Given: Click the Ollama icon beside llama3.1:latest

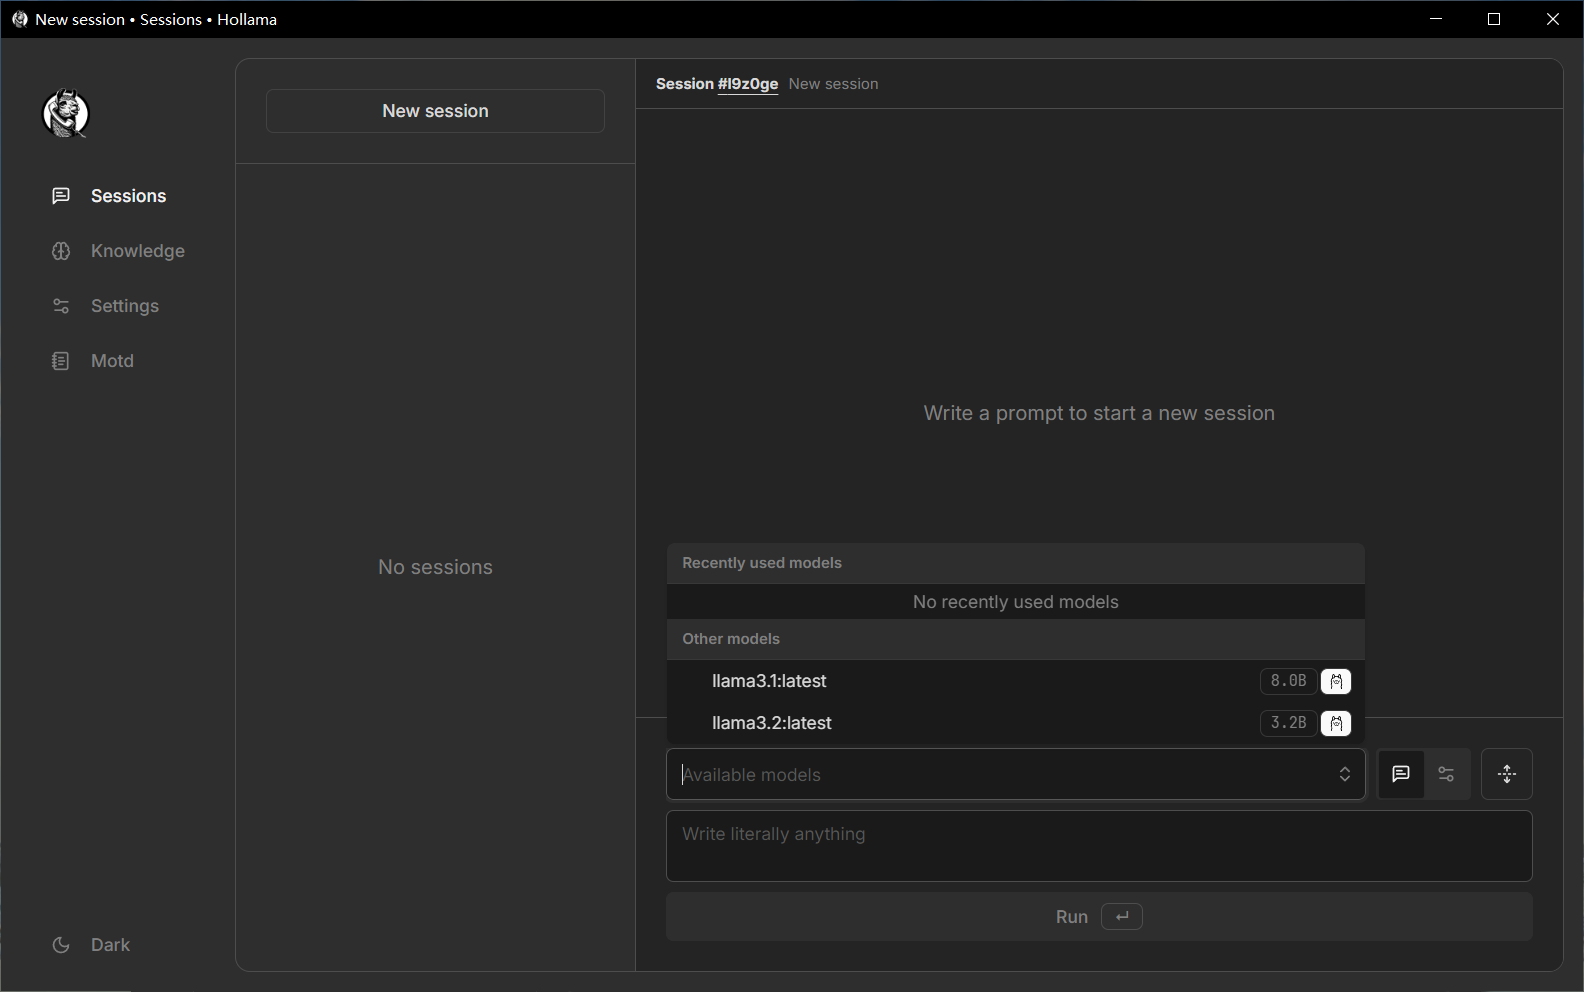Looking at the screenshot, I should tap(1336, 681).
